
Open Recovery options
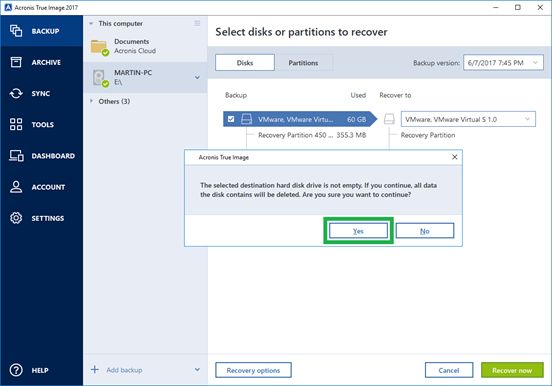[x=253, y=370]
